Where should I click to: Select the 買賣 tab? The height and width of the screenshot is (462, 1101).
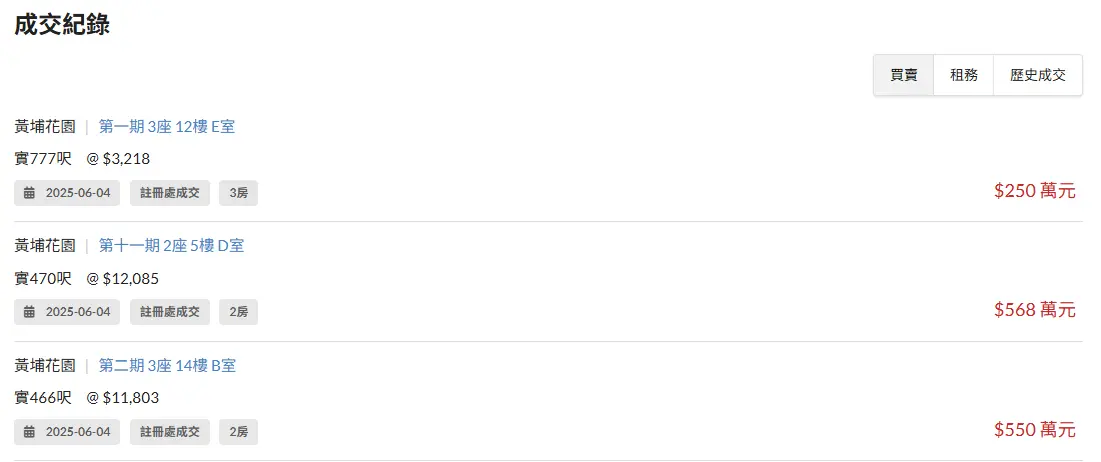click(x=904, y=75)
